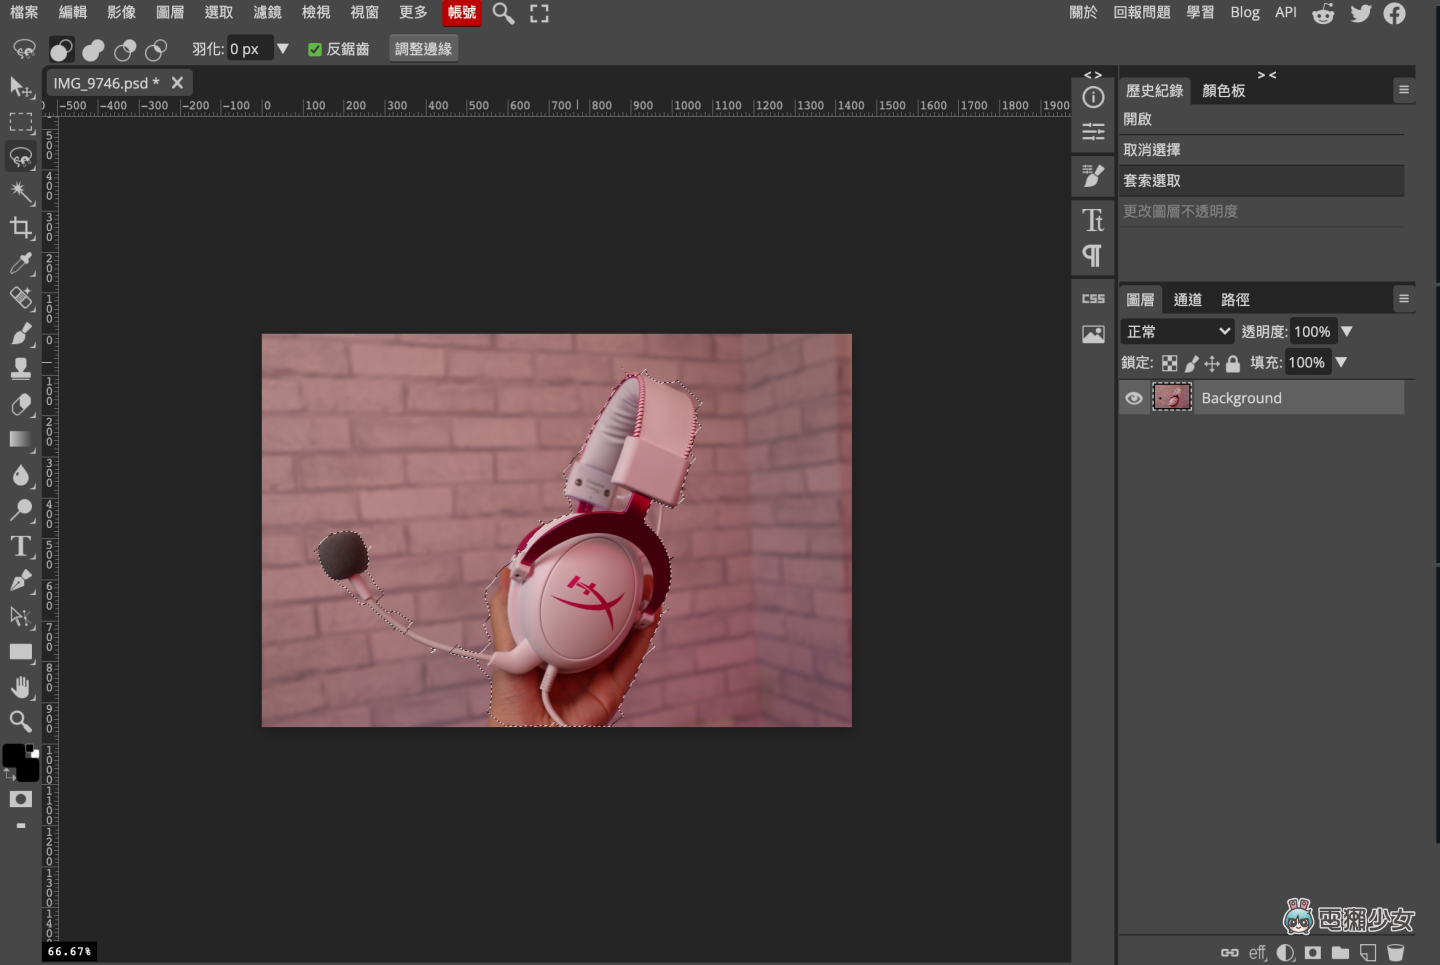1440x965 pixels.
Task: Click the foreground color swatch
Action: [x=14, y=755]
